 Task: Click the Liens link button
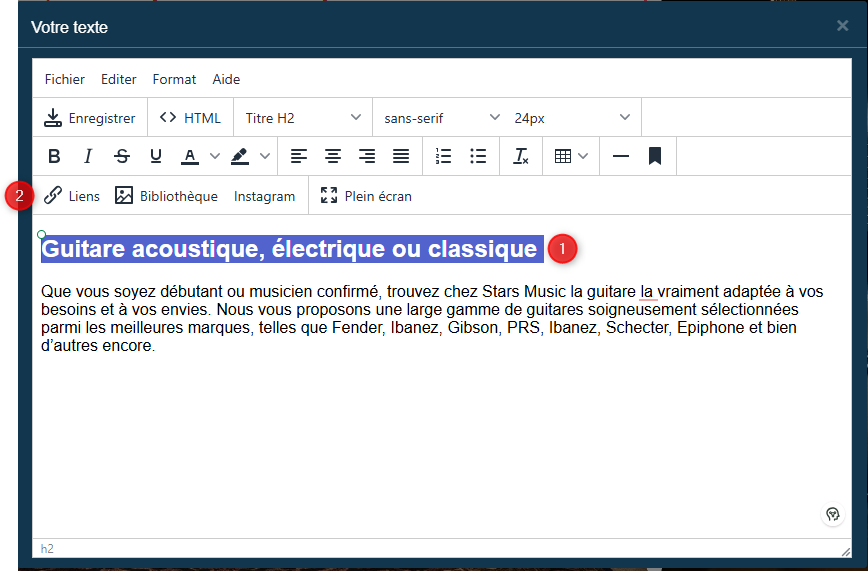point(72,196)
